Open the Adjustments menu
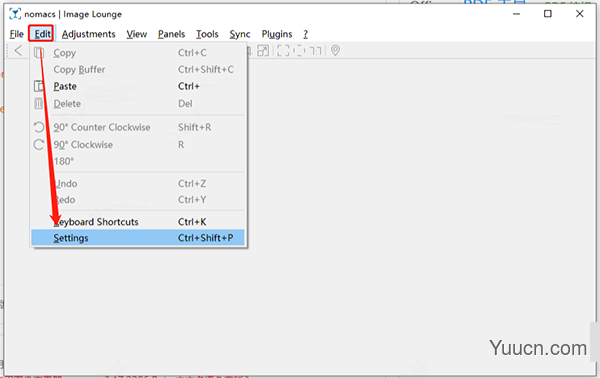 88,34
